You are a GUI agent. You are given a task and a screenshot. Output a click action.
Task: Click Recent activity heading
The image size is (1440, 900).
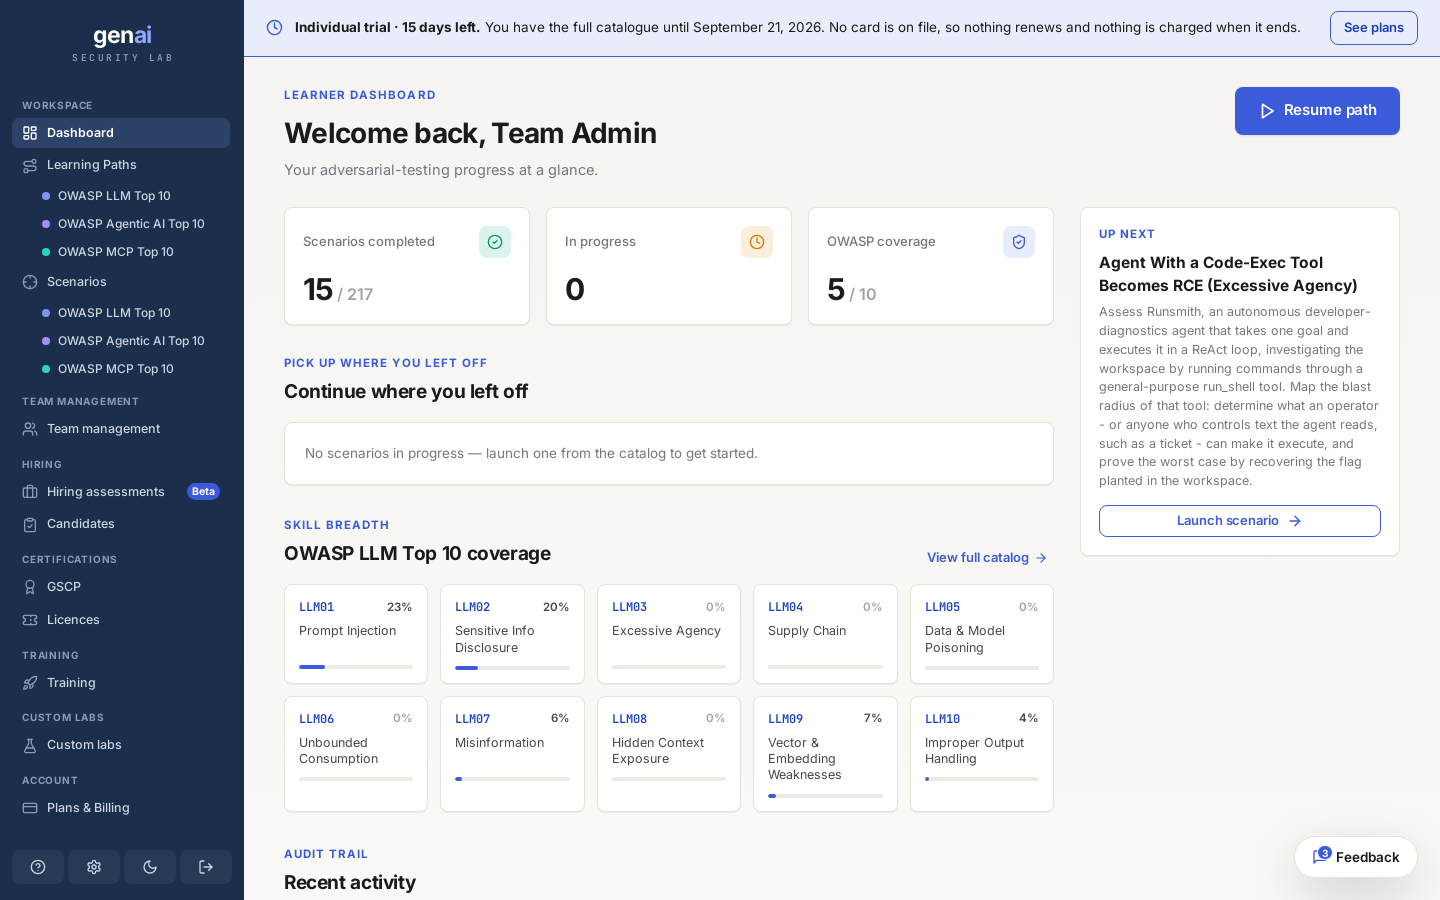350,882
